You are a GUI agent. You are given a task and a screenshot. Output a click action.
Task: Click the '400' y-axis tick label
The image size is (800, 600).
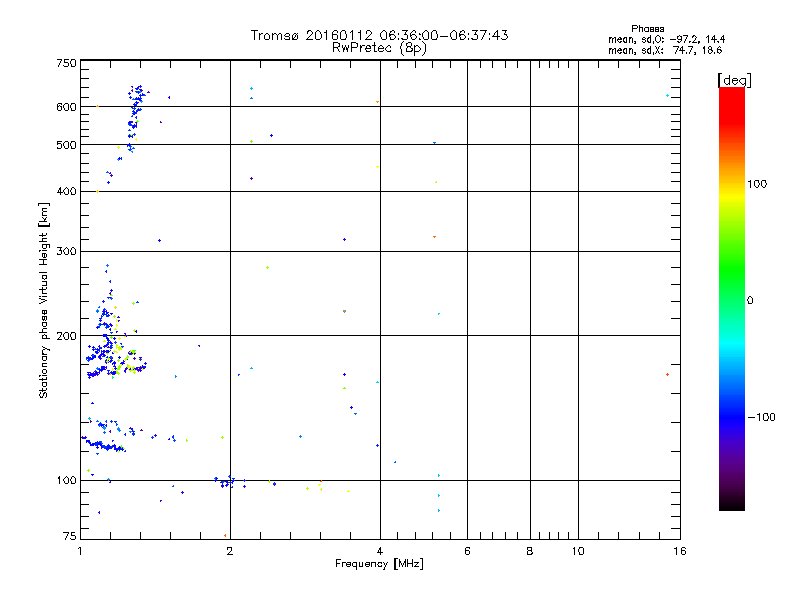pos(66,192)
